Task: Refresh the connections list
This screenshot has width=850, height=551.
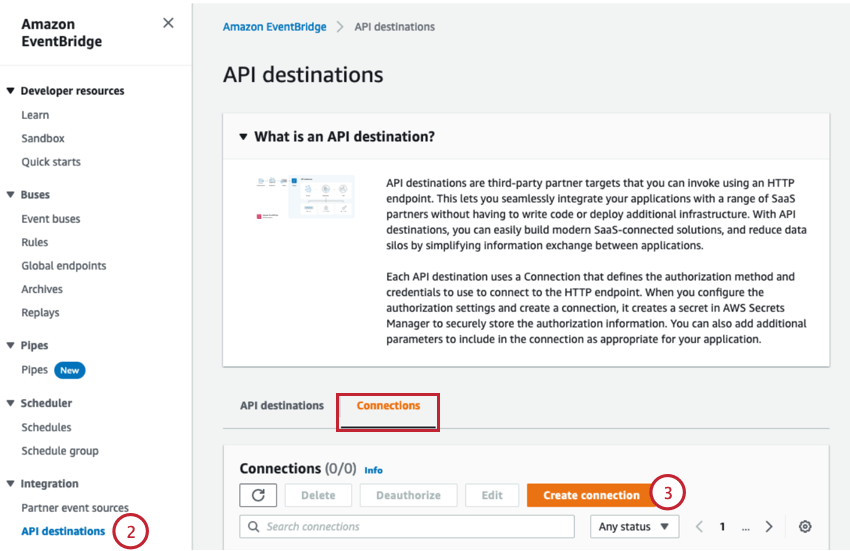Action: 258,495
